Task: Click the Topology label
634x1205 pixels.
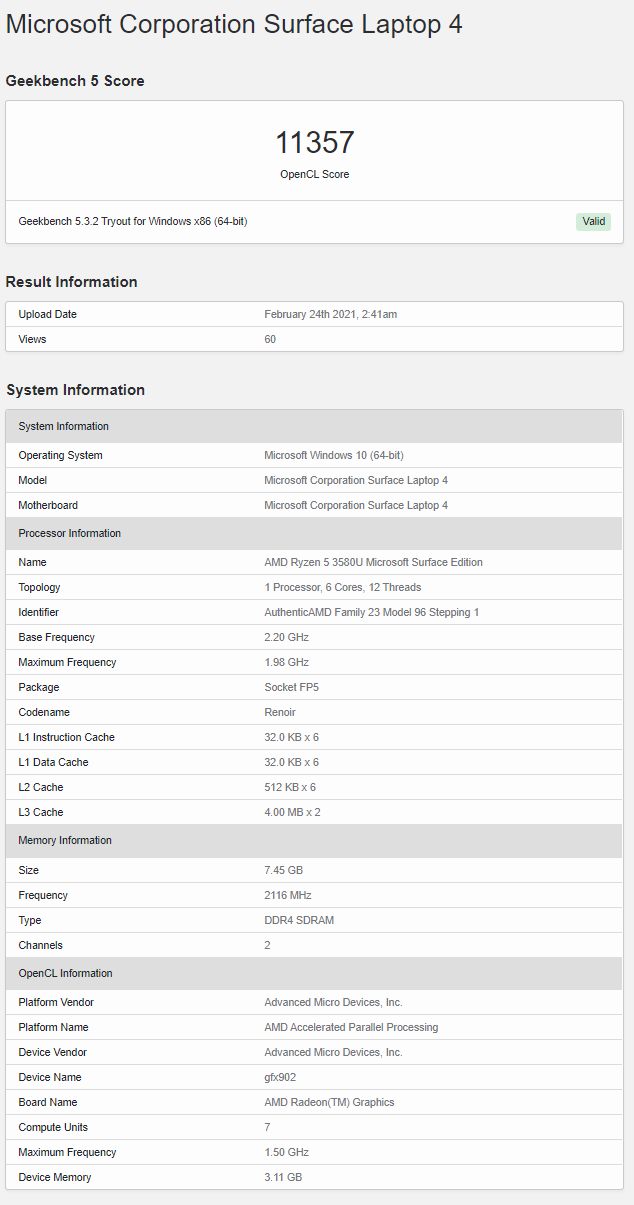Action: [40, 587]
